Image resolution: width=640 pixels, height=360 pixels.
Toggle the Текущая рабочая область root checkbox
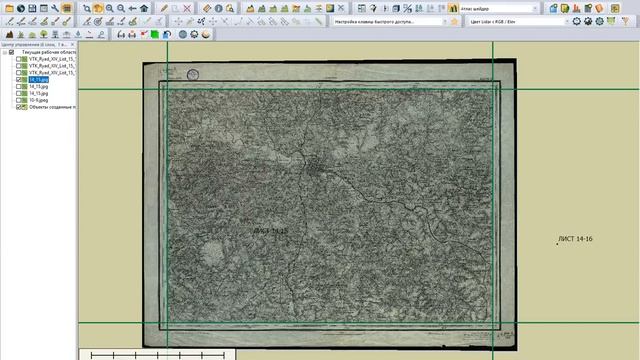pyautogui.click(x=11, y=52)
